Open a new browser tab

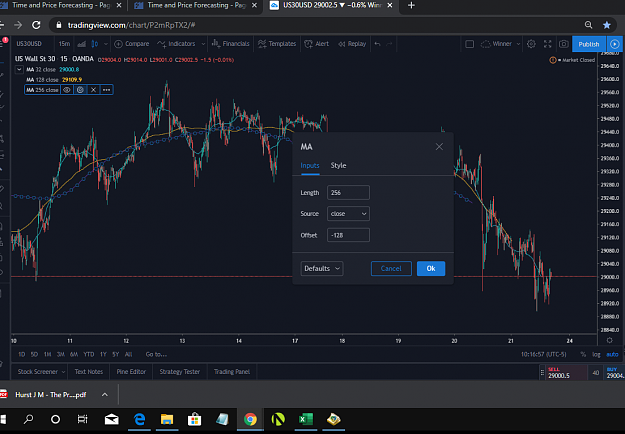[411, 5]
